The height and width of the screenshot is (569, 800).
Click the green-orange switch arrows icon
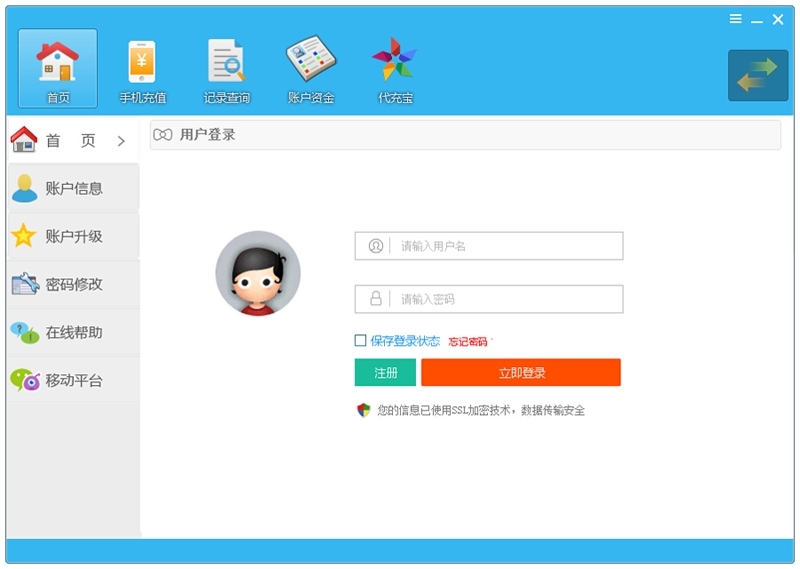click(757, 76)
